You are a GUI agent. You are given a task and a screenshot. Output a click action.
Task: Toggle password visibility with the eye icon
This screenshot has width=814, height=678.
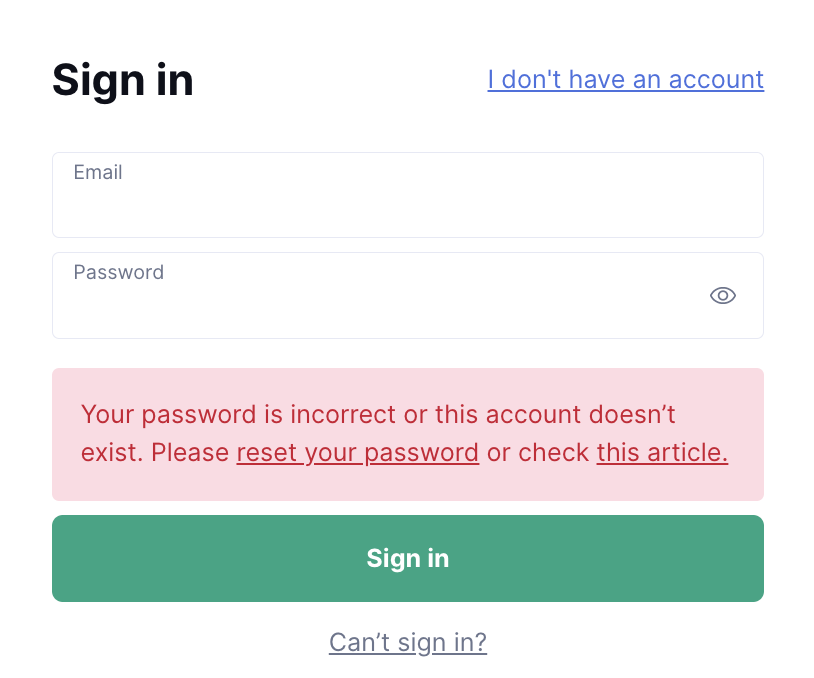coord(722,295)
